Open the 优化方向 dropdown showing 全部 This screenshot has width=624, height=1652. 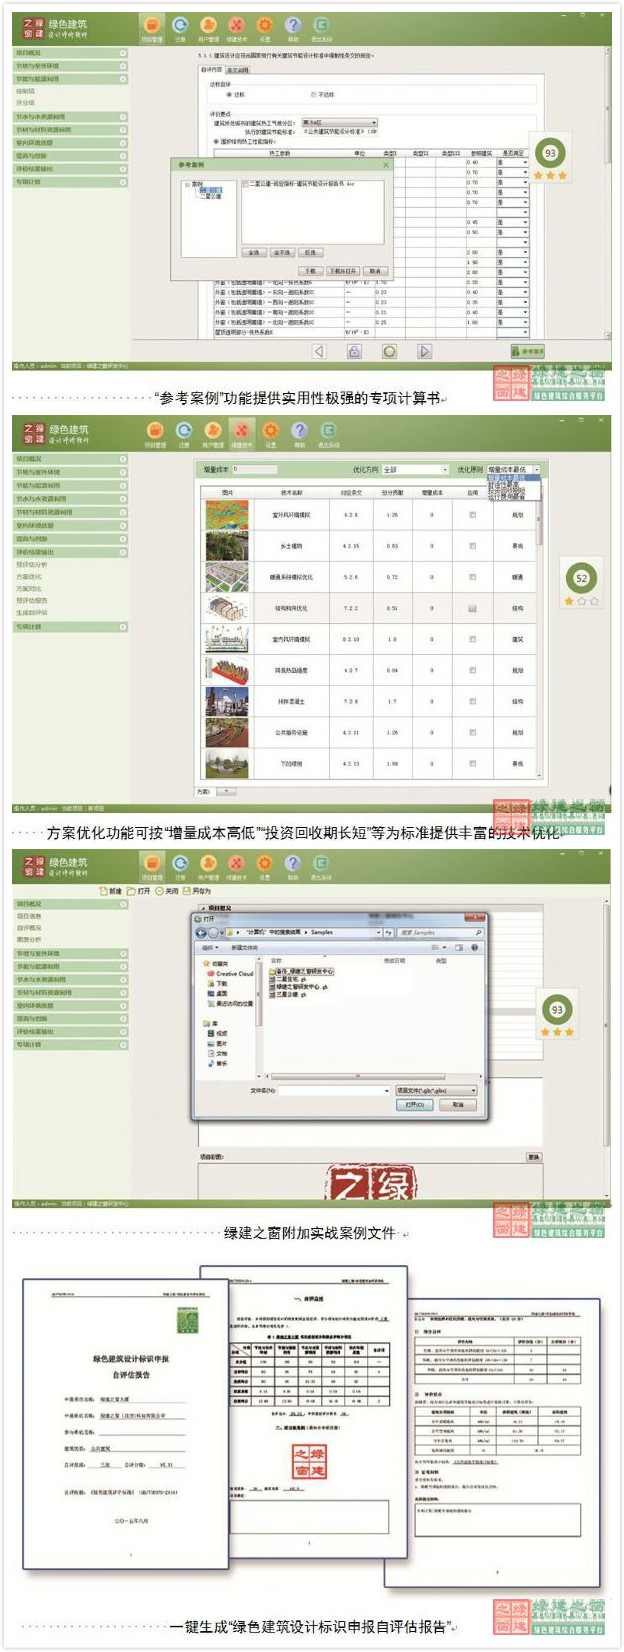coord(414,469)
